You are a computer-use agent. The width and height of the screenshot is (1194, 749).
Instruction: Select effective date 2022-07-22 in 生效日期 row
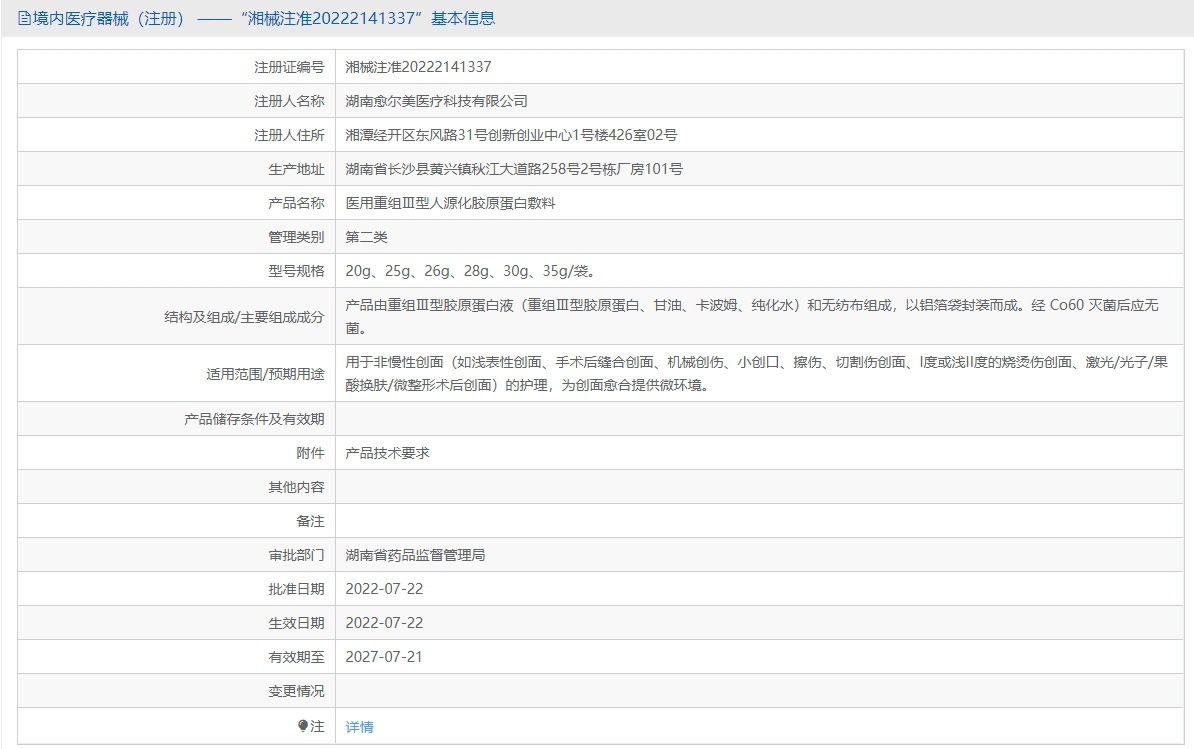(x=384, y=623)
